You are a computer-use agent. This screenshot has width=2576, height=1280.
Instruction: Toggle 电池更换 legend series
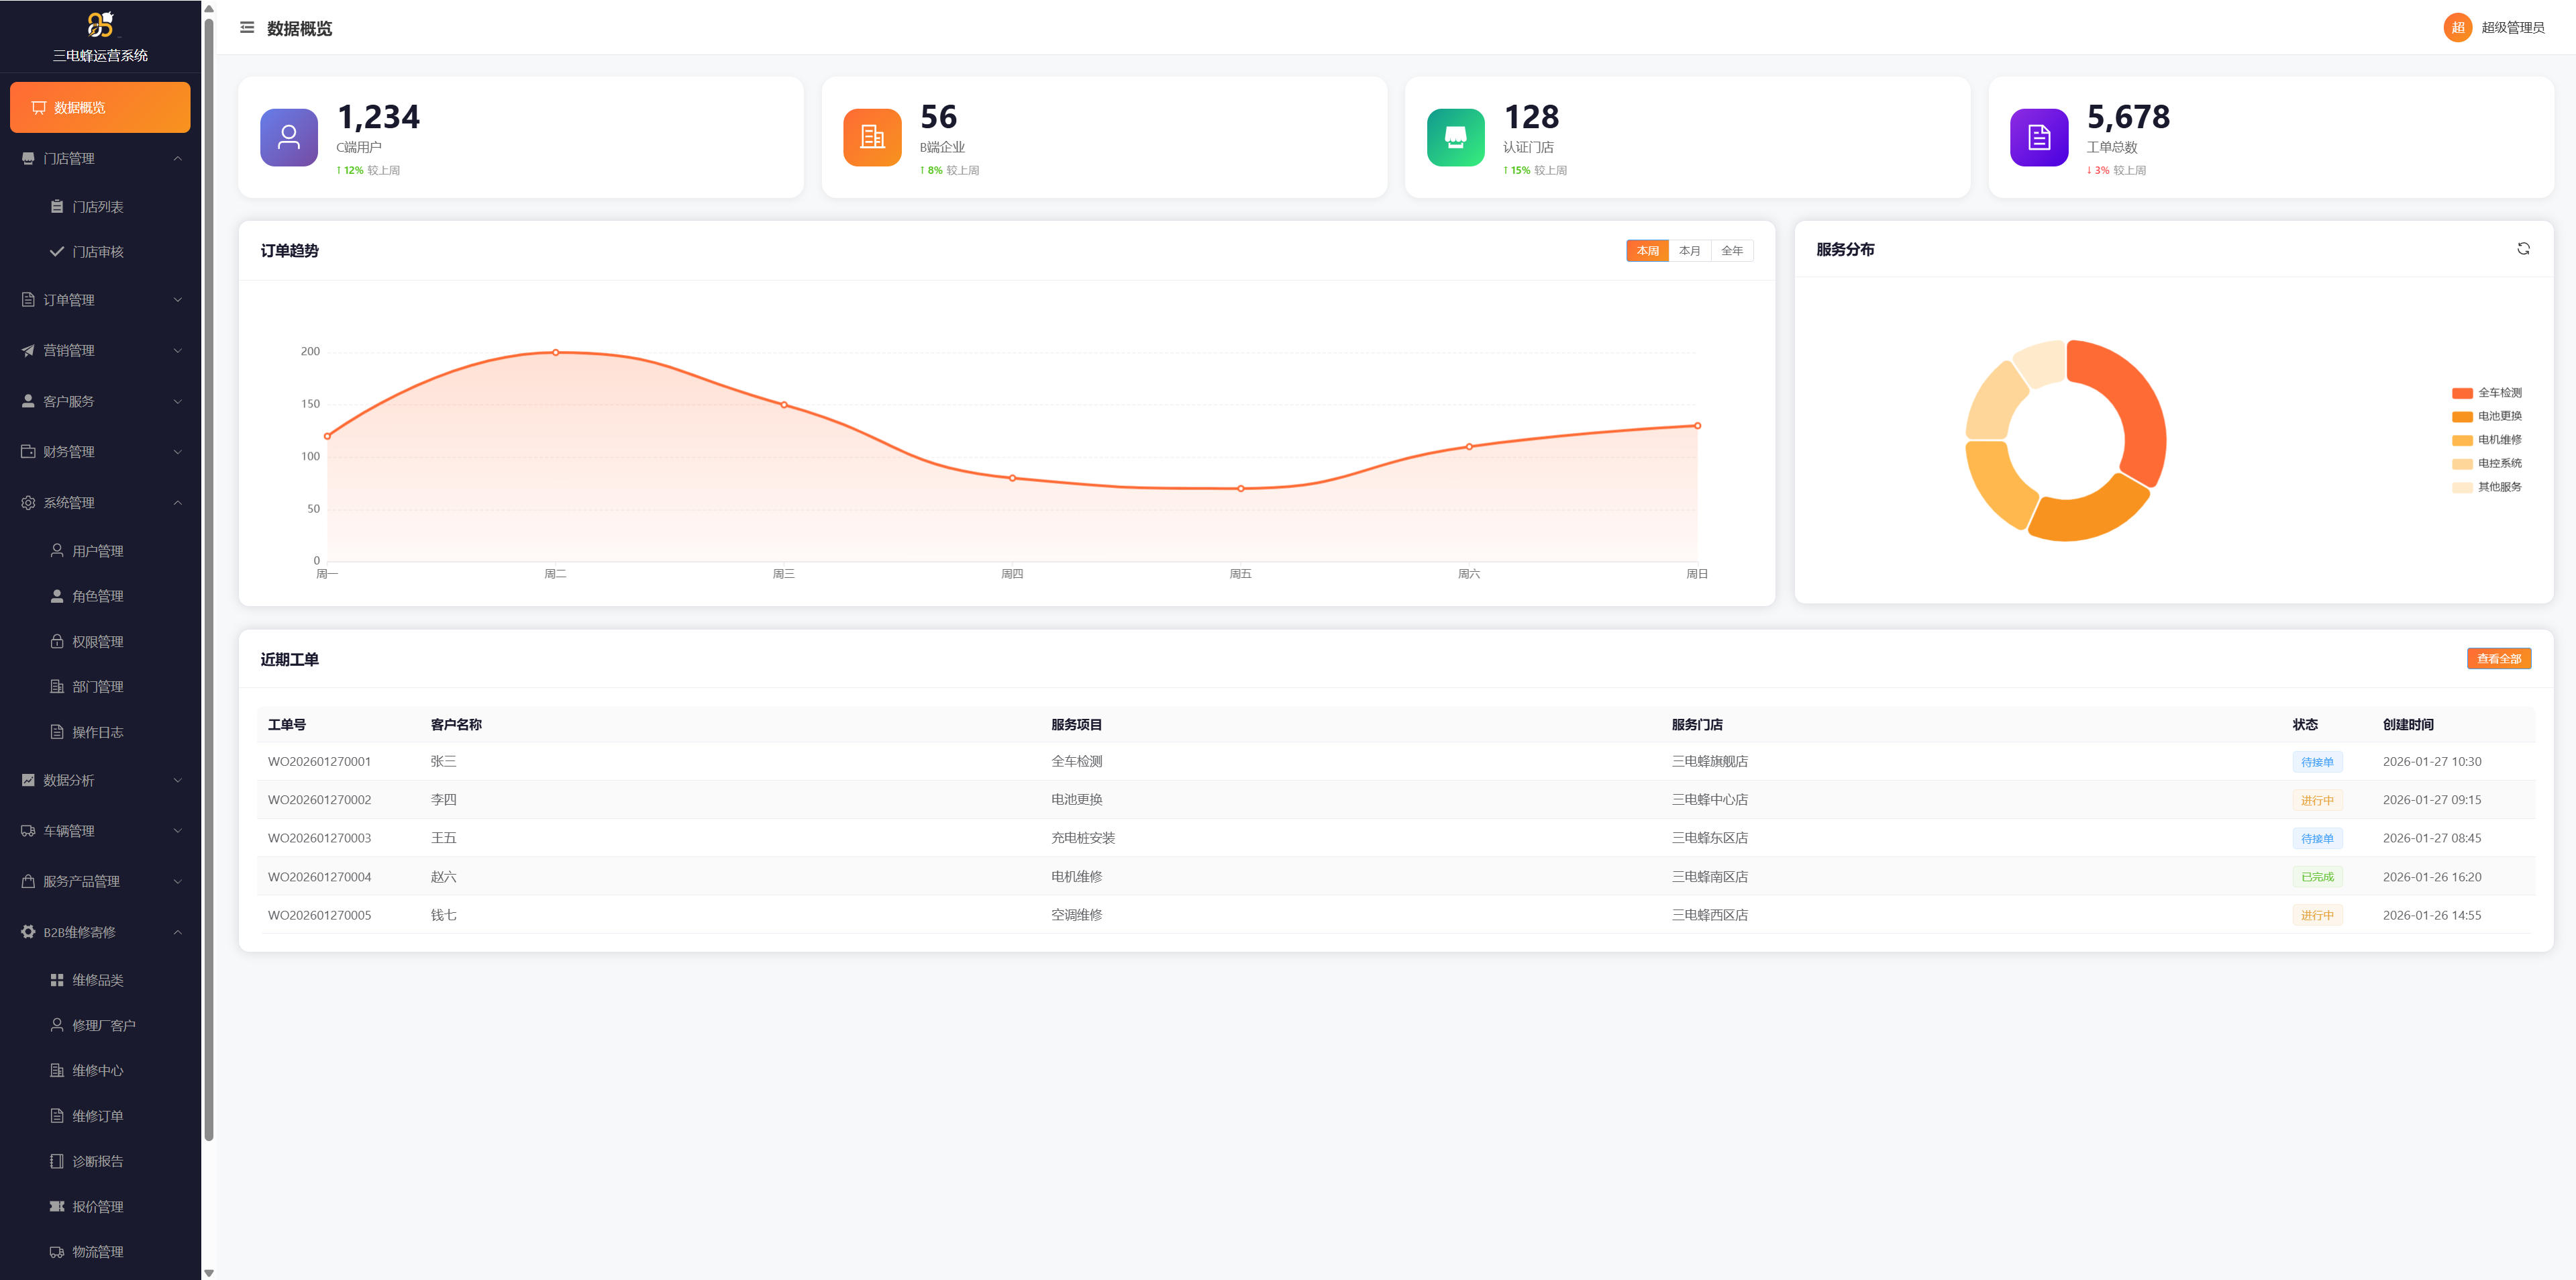[x=2486, y=417]
